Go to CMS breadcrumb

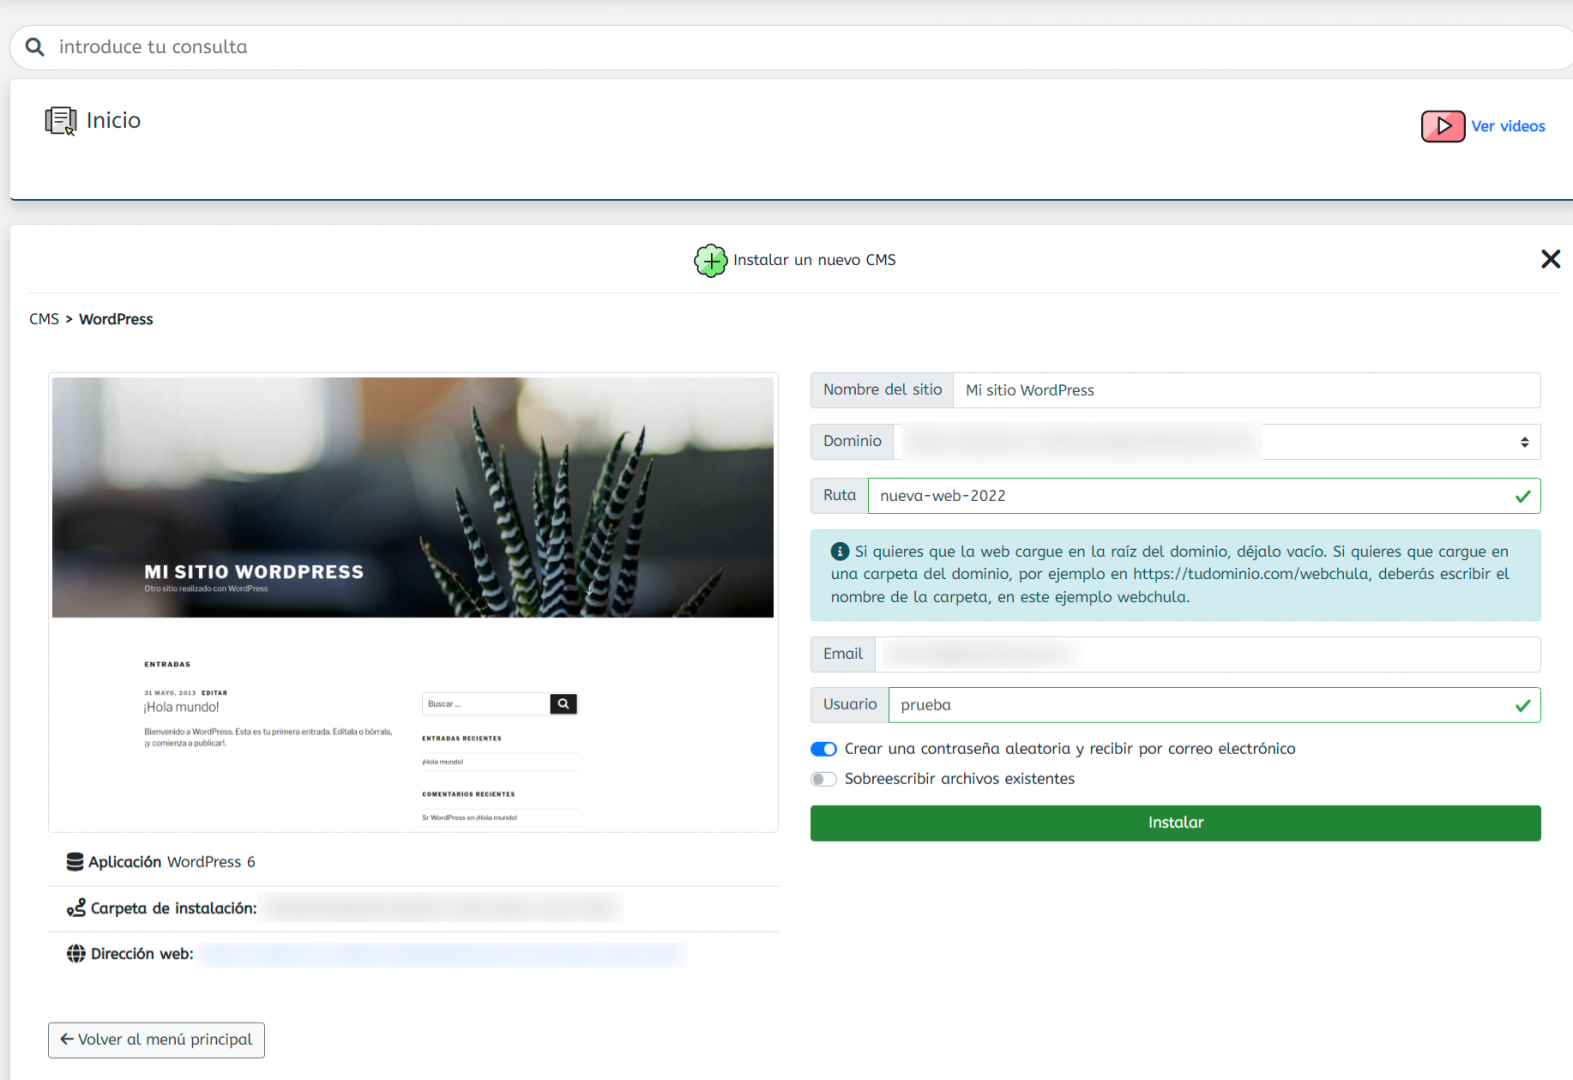[x=44, y=319]
